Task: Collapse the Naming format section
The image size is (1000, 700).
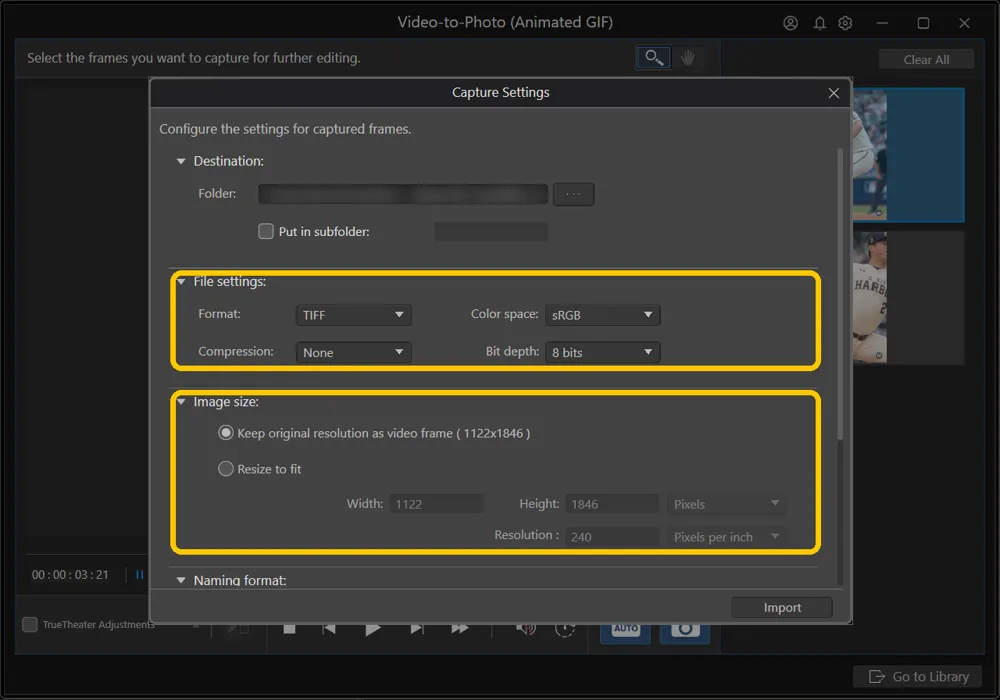Action: click(x=181, y=580)
